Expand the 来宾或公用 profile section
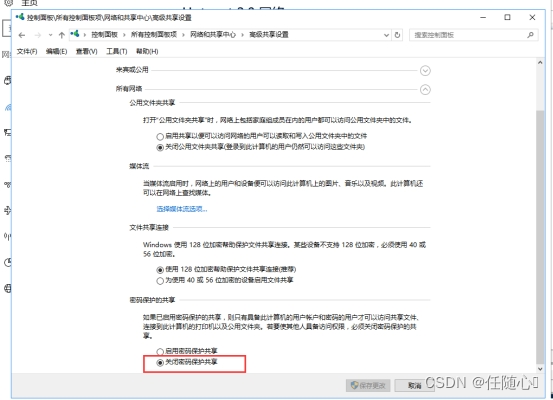Viewport: 553px width, 400px height. 425,71
